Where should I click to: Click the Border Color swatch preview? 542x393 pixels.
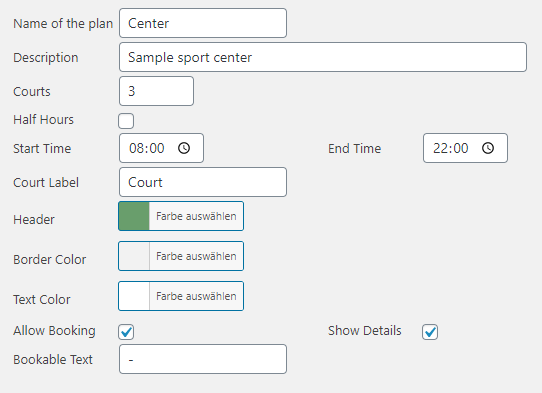coord(134,256)
